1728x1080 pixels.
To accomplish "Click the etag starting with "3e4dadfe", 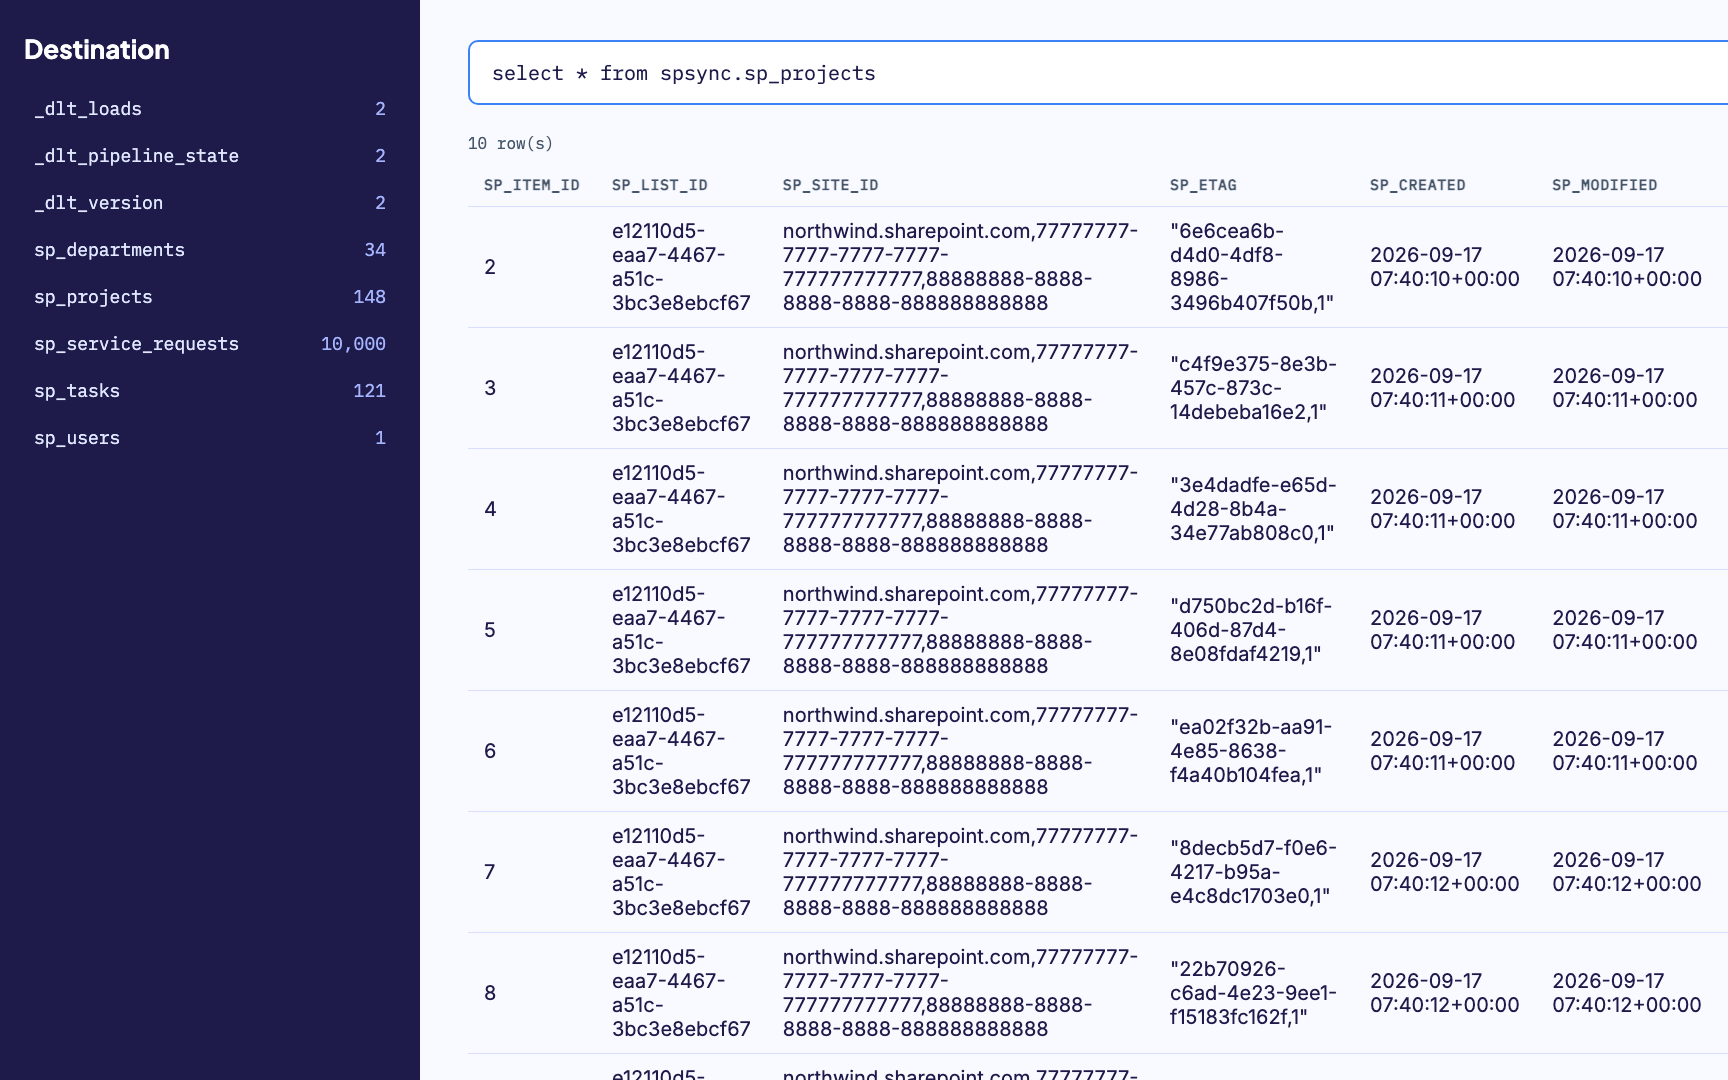I will (1253, 509).
